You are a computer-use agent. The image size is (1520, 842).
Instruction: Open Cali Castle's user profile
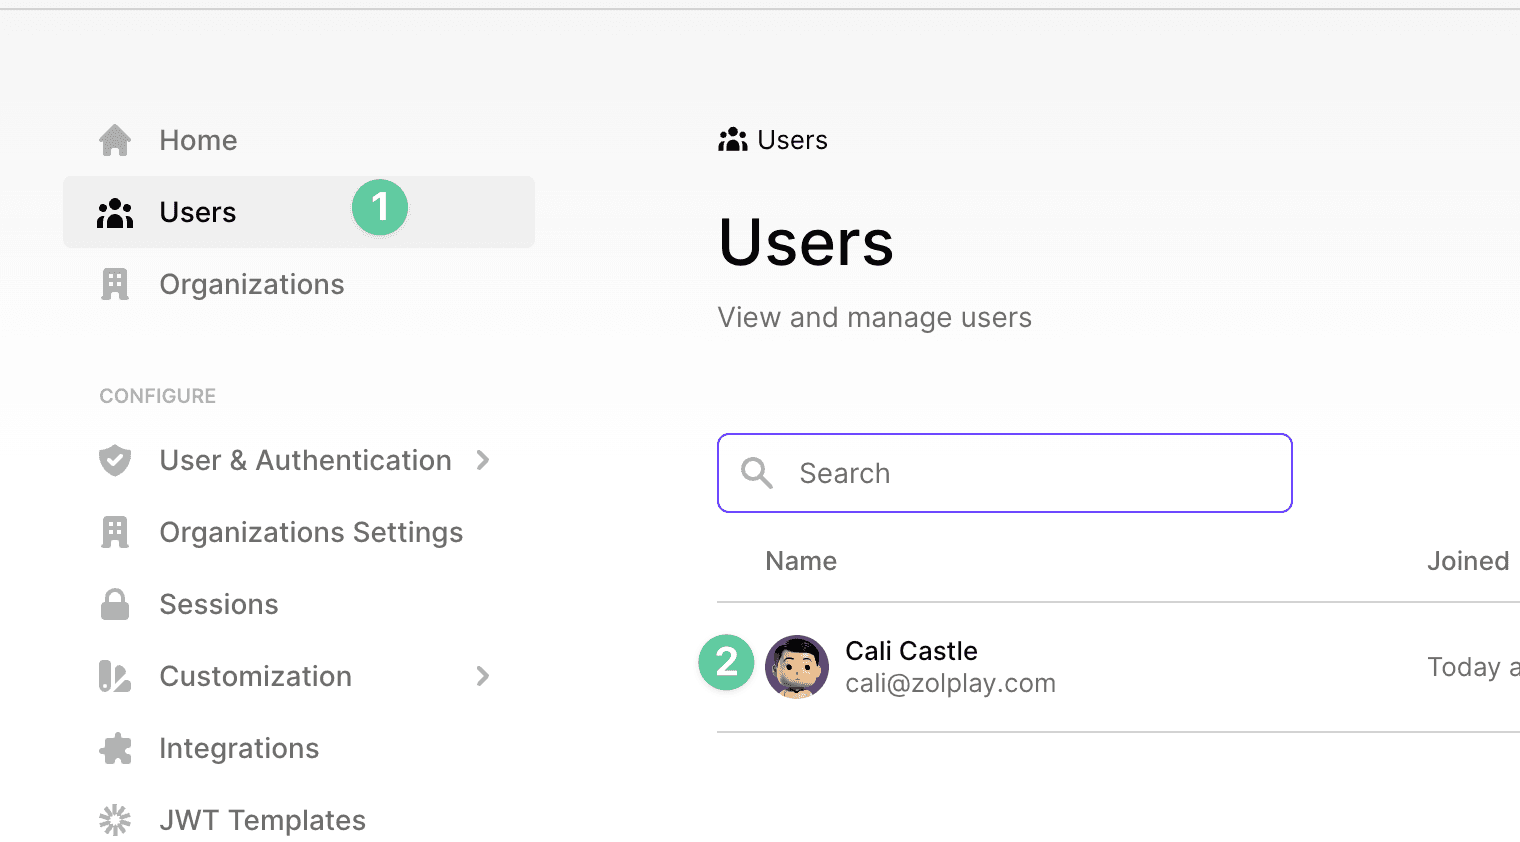(911, 651)
